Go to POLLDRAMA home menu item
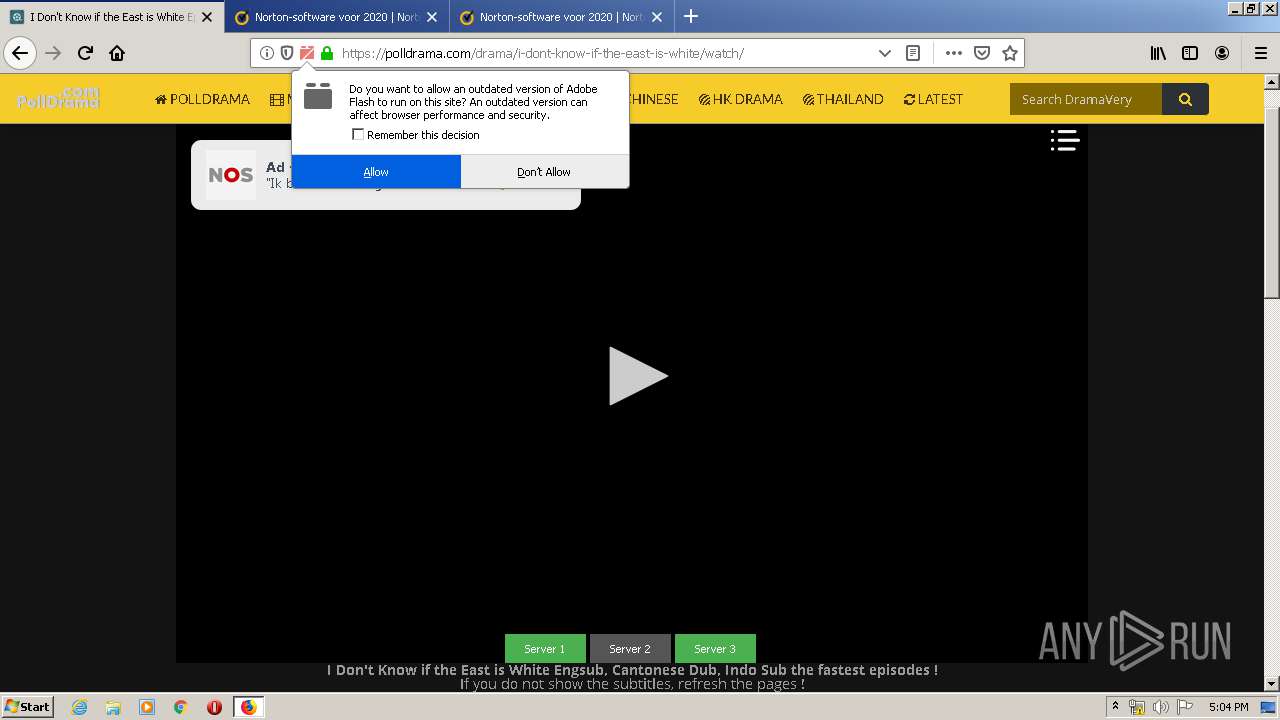The width and height of the screenshot is (1280, 720). tap(202, 99)
